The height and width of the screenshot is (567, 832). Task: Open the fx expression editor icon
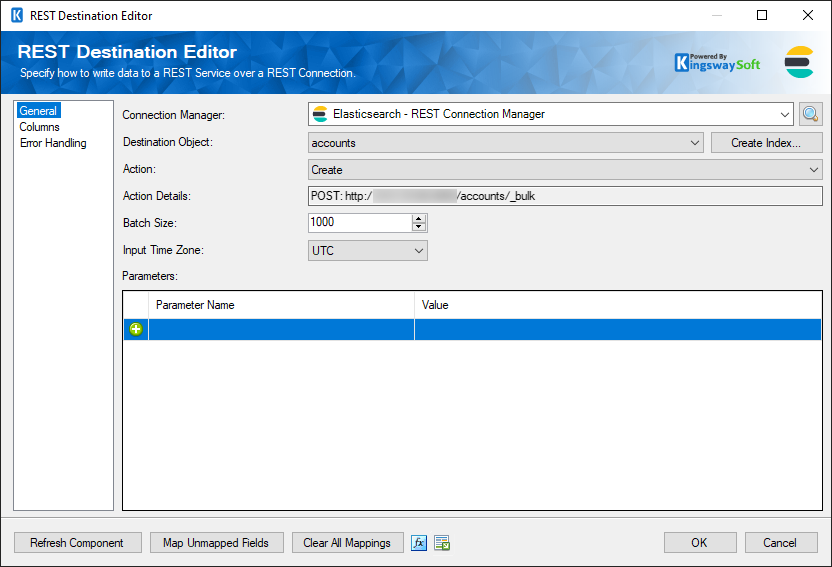click(x=419, y=543)
